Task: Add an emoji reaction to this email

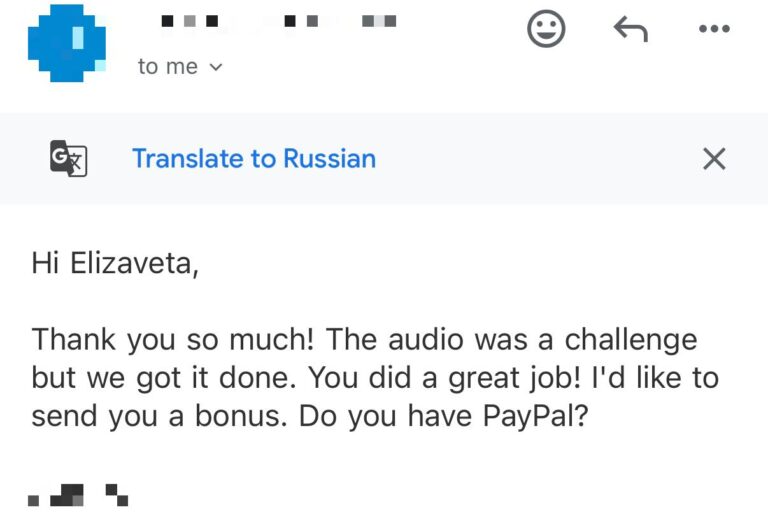Action: pos(546,28)
